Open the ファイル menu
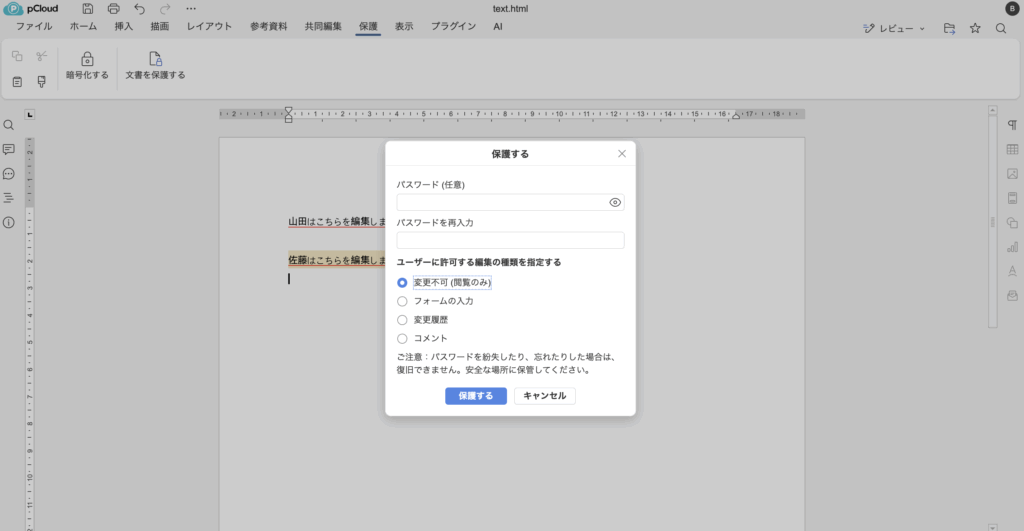This screenshot has width=1024, height=531. pyautogui.click(x=34, y=27)
